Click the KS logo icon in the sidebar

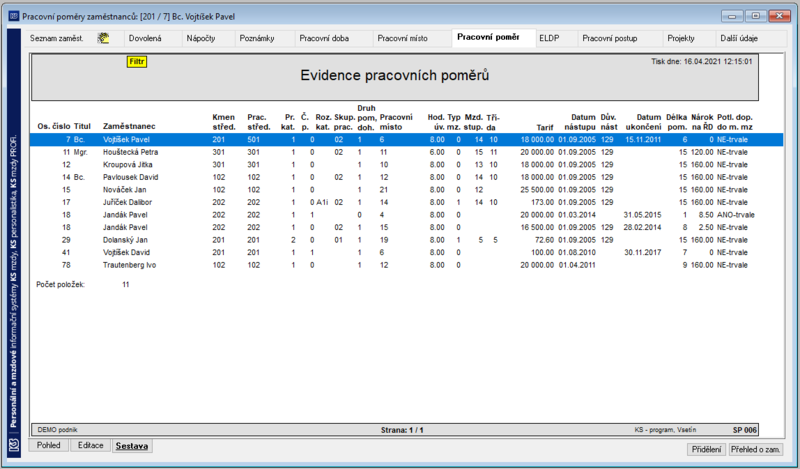[x=14, y=445]
